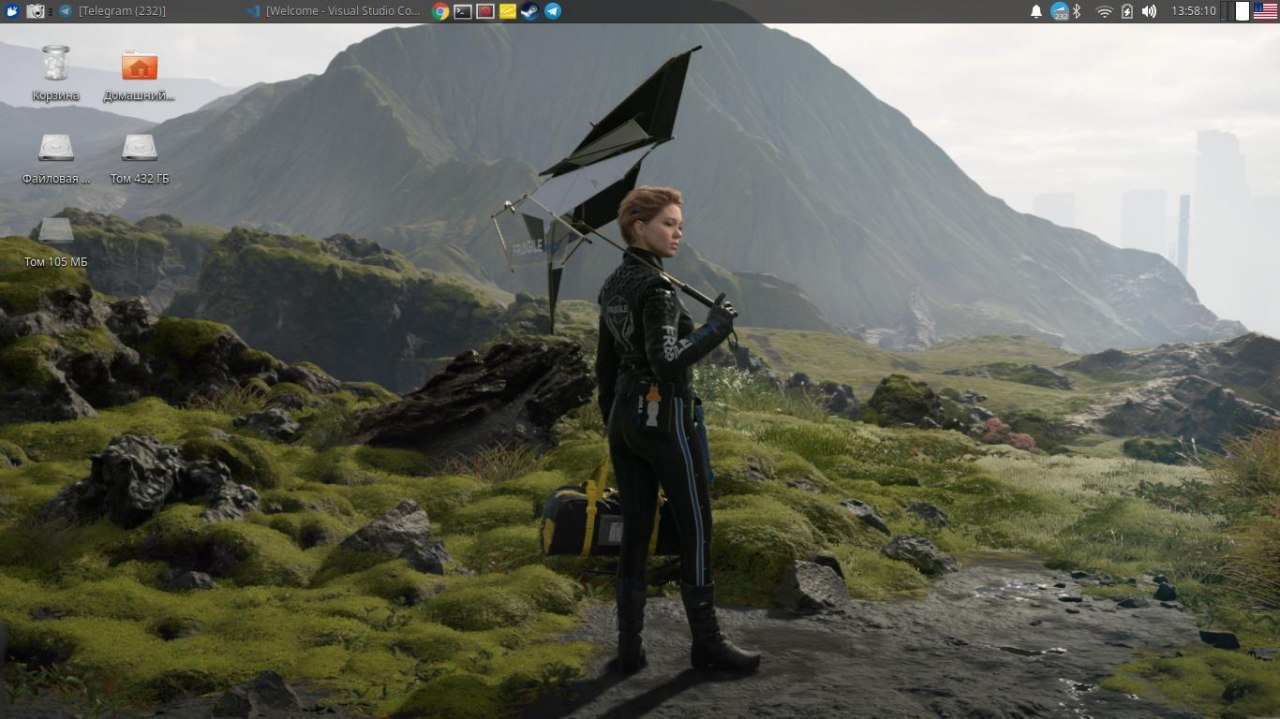Image resolution: width=1280 pixels, height=719 pixels.
Task: Open the notifications bell icon
Action: click(1036, 11)
